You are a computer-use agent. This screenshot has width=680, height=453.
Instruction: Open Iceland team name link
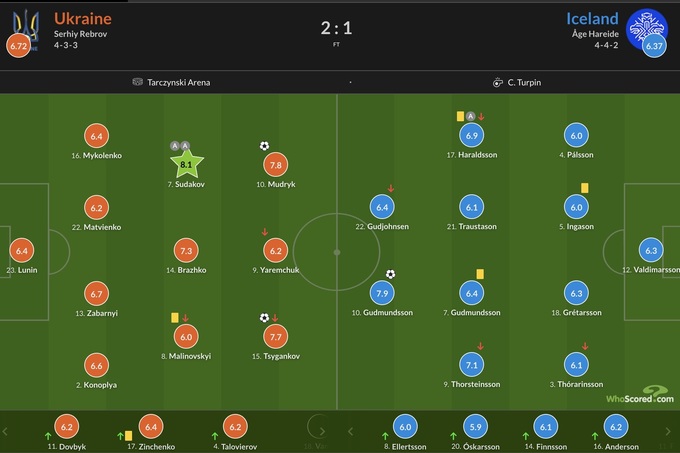[x=592, y=18]
